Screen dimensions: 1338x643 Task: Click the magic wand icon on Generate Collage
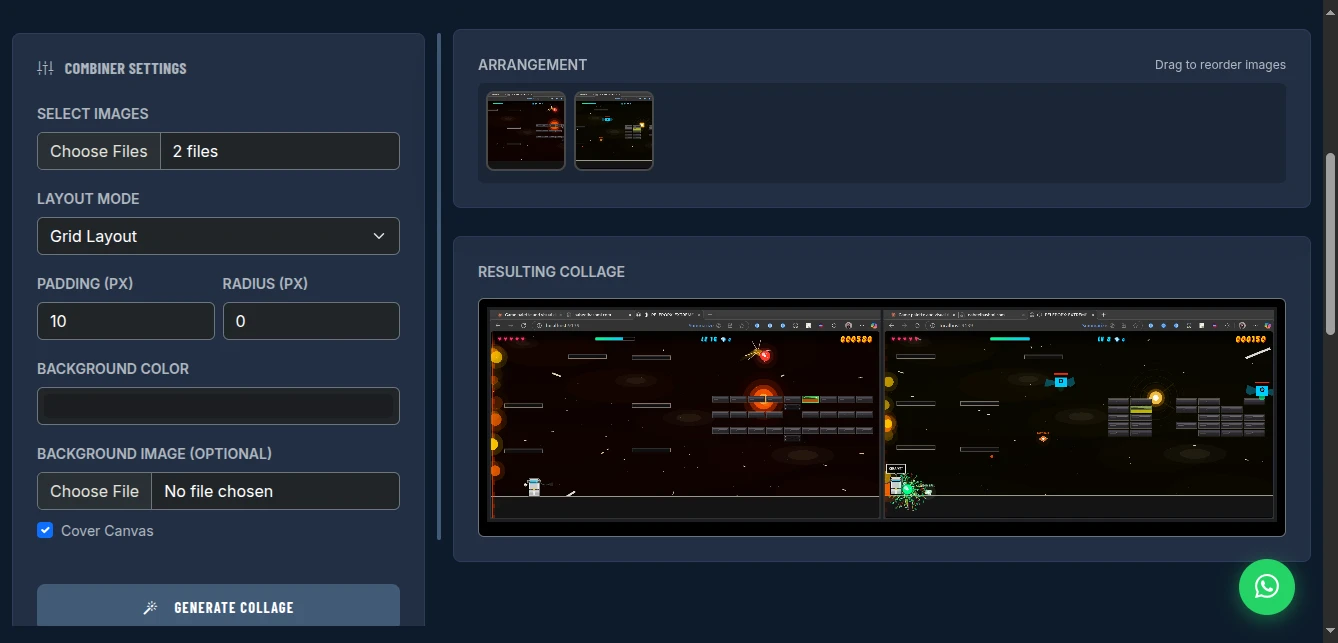click(151, 607)
